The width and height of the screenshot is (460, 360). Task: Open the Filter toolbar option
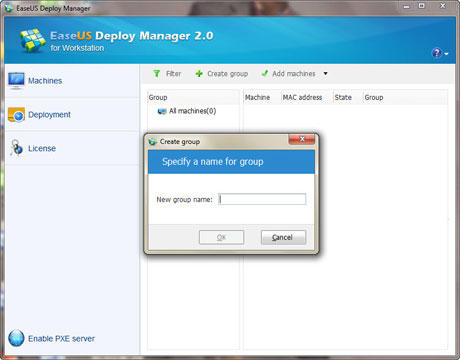pos(173,74)
